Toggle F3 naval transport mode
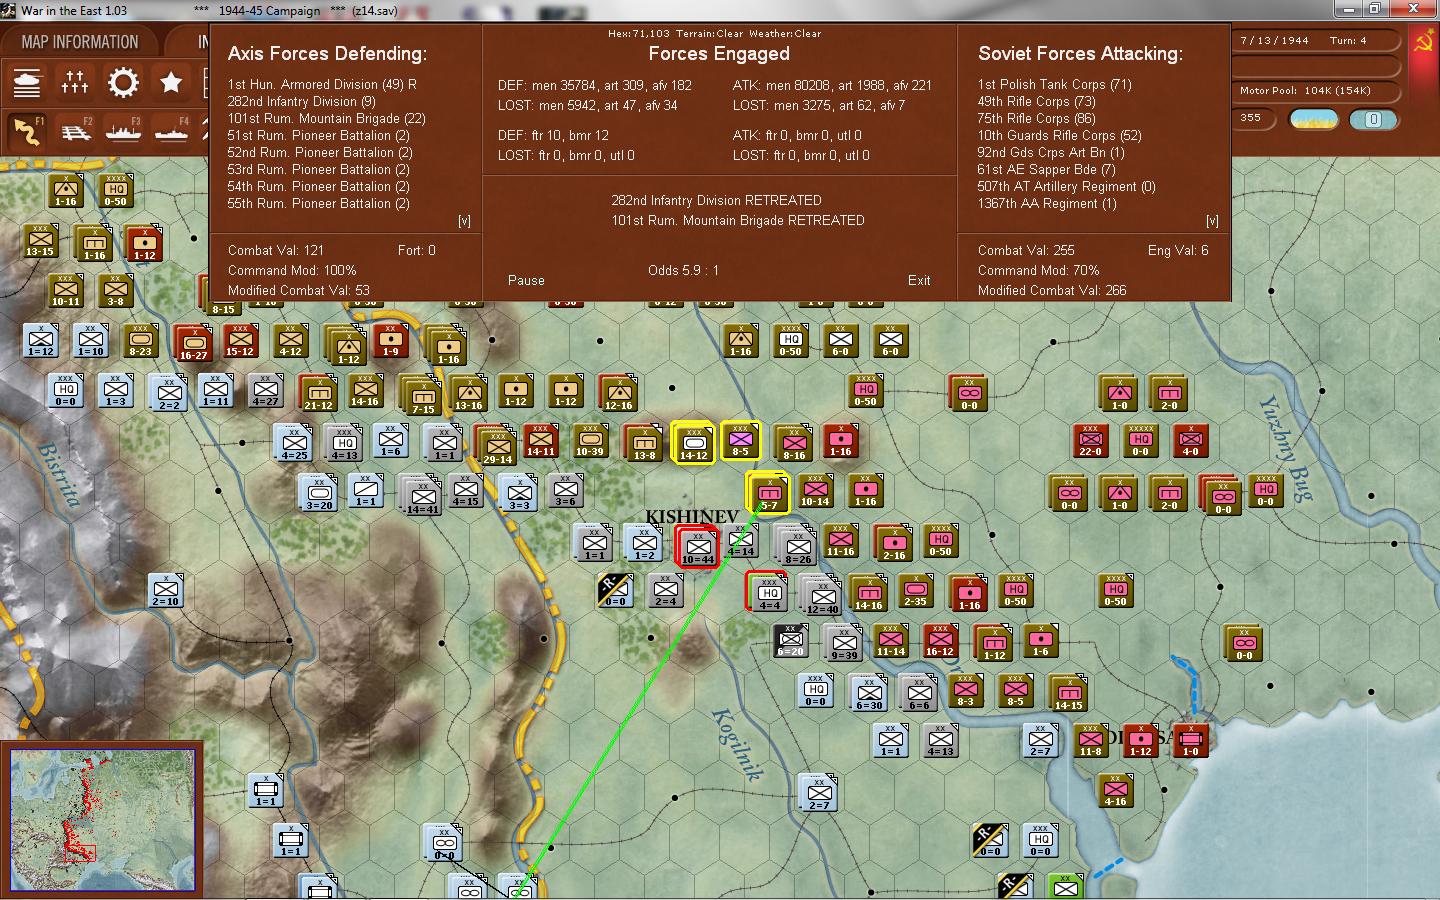1440x900 pixels. tap(123, 131)
